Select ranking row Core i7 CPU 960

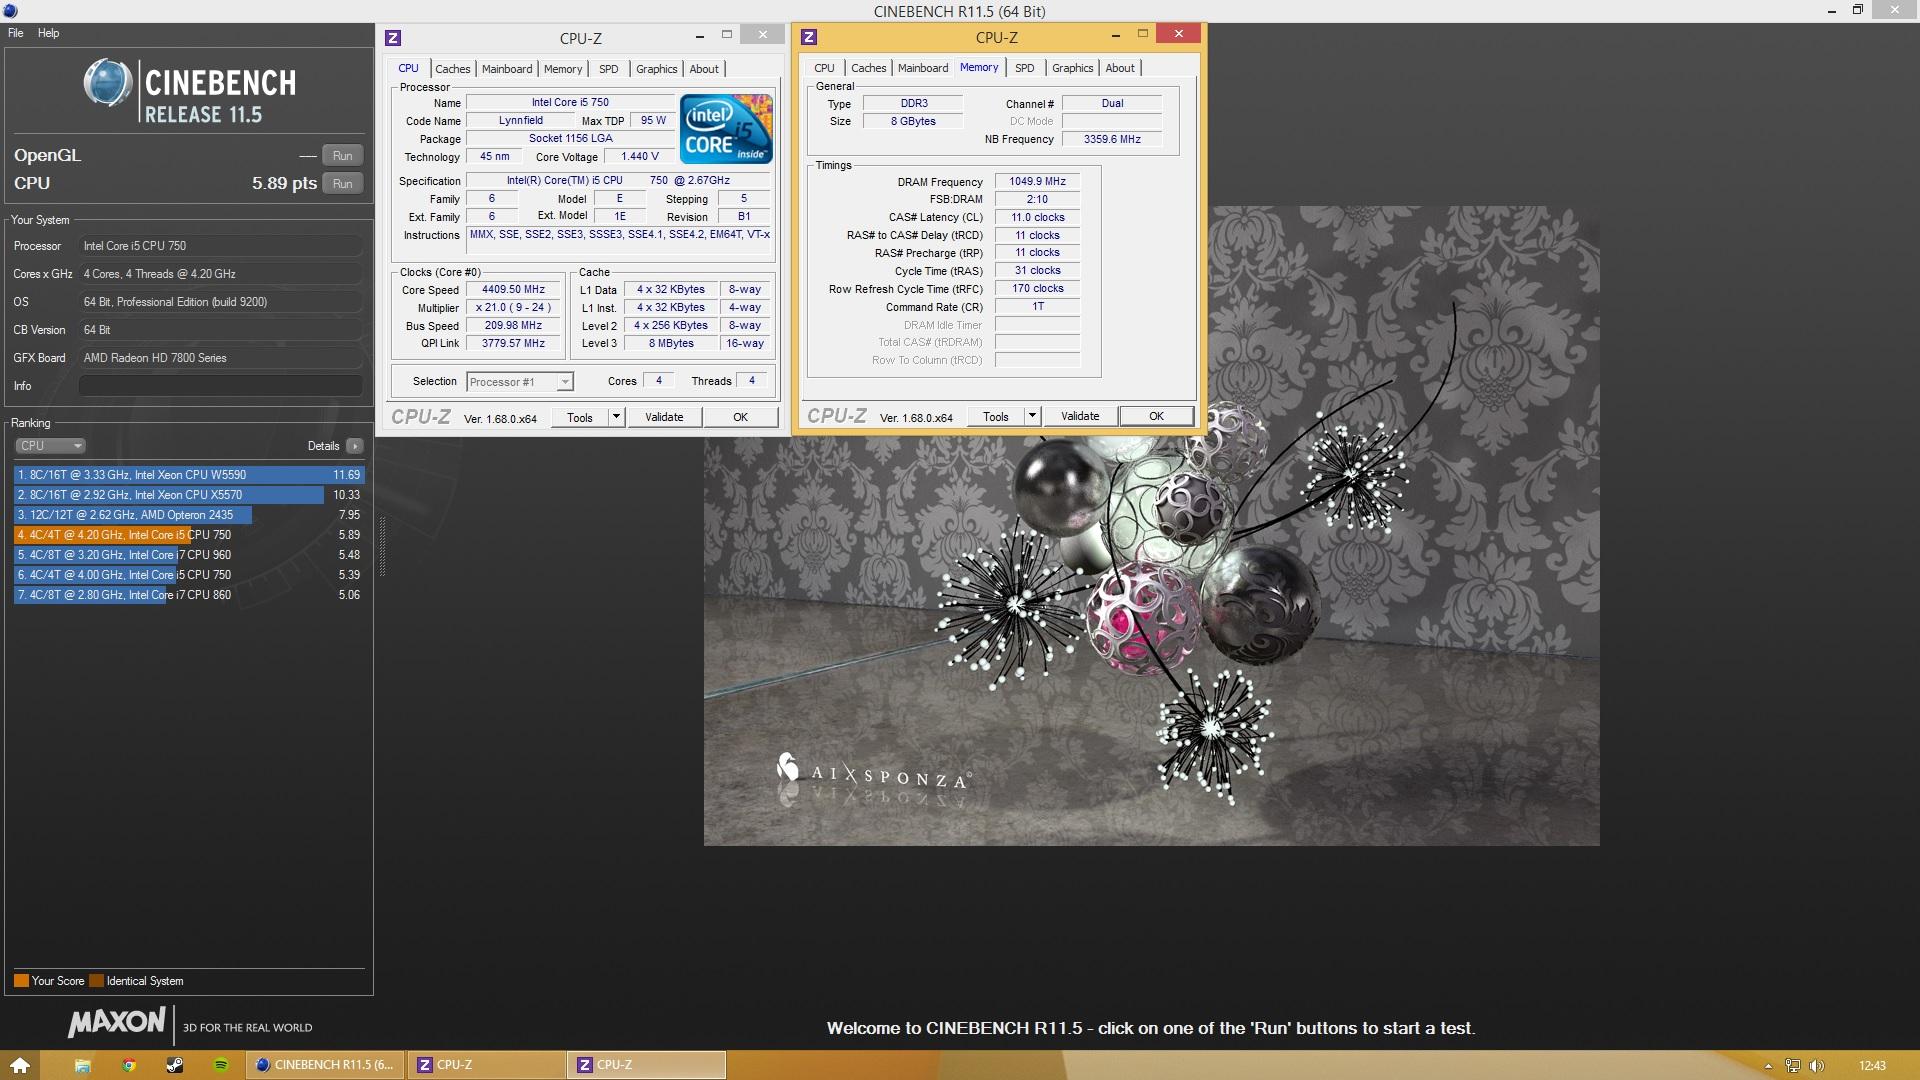[x=189, y=555]
